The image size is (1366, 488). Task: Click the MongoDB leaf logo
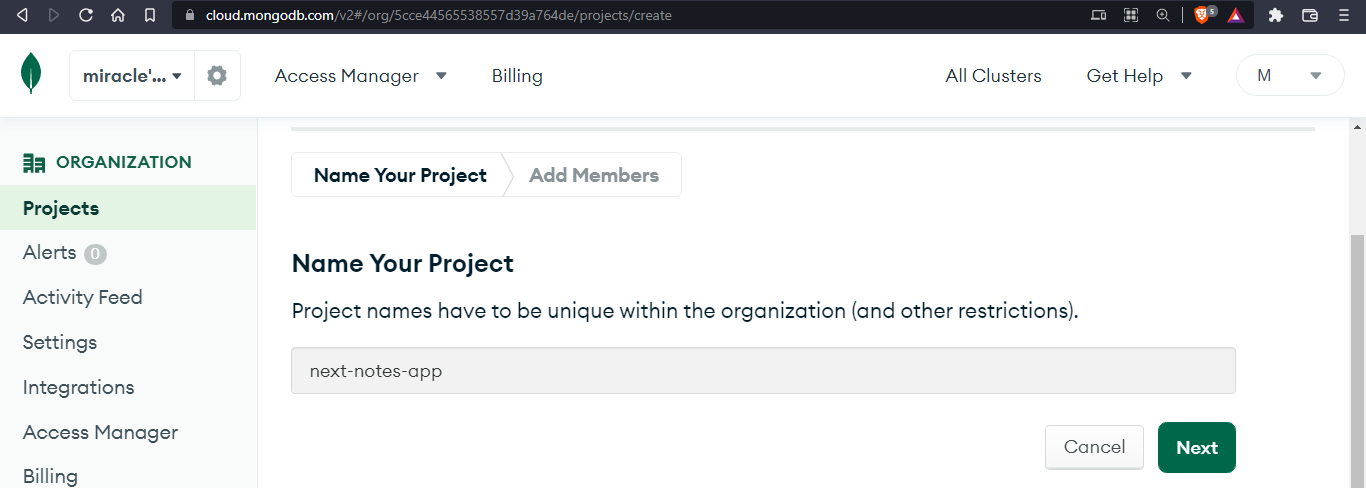pyautogui.click(x=31, y=75)
